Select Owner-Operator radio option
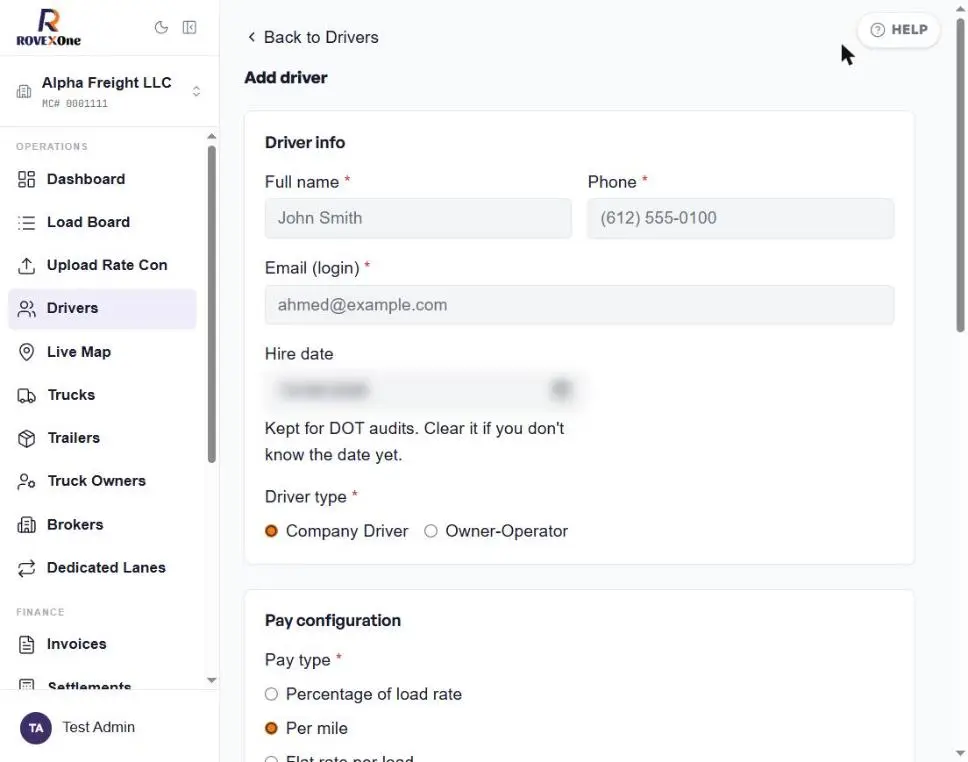This screenshot has height=762, width=968. coord(431,531)
